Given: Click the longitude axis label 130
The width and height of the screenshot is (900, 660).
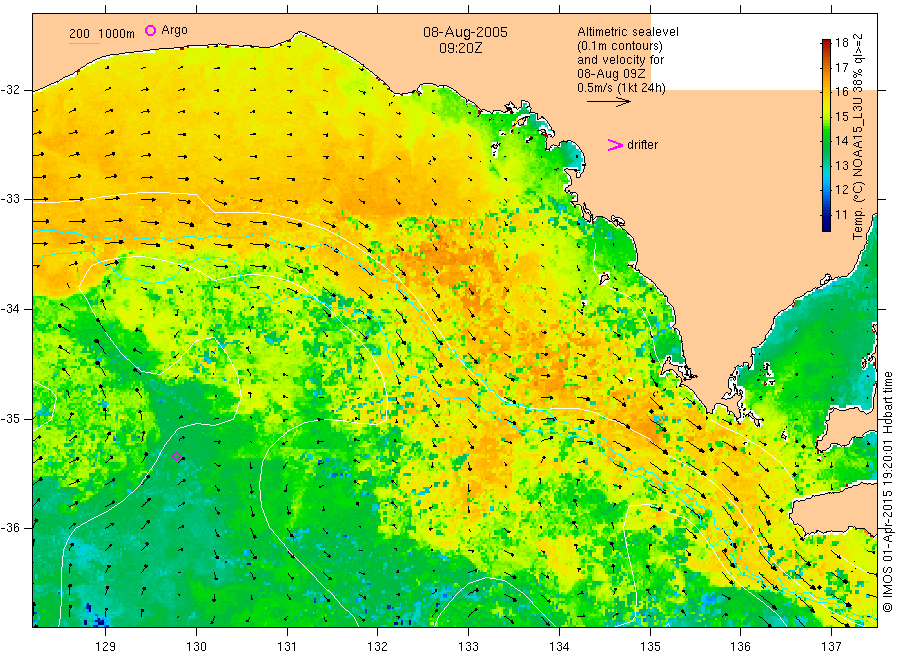Looking at the screenshot, I should pos(196,647).
